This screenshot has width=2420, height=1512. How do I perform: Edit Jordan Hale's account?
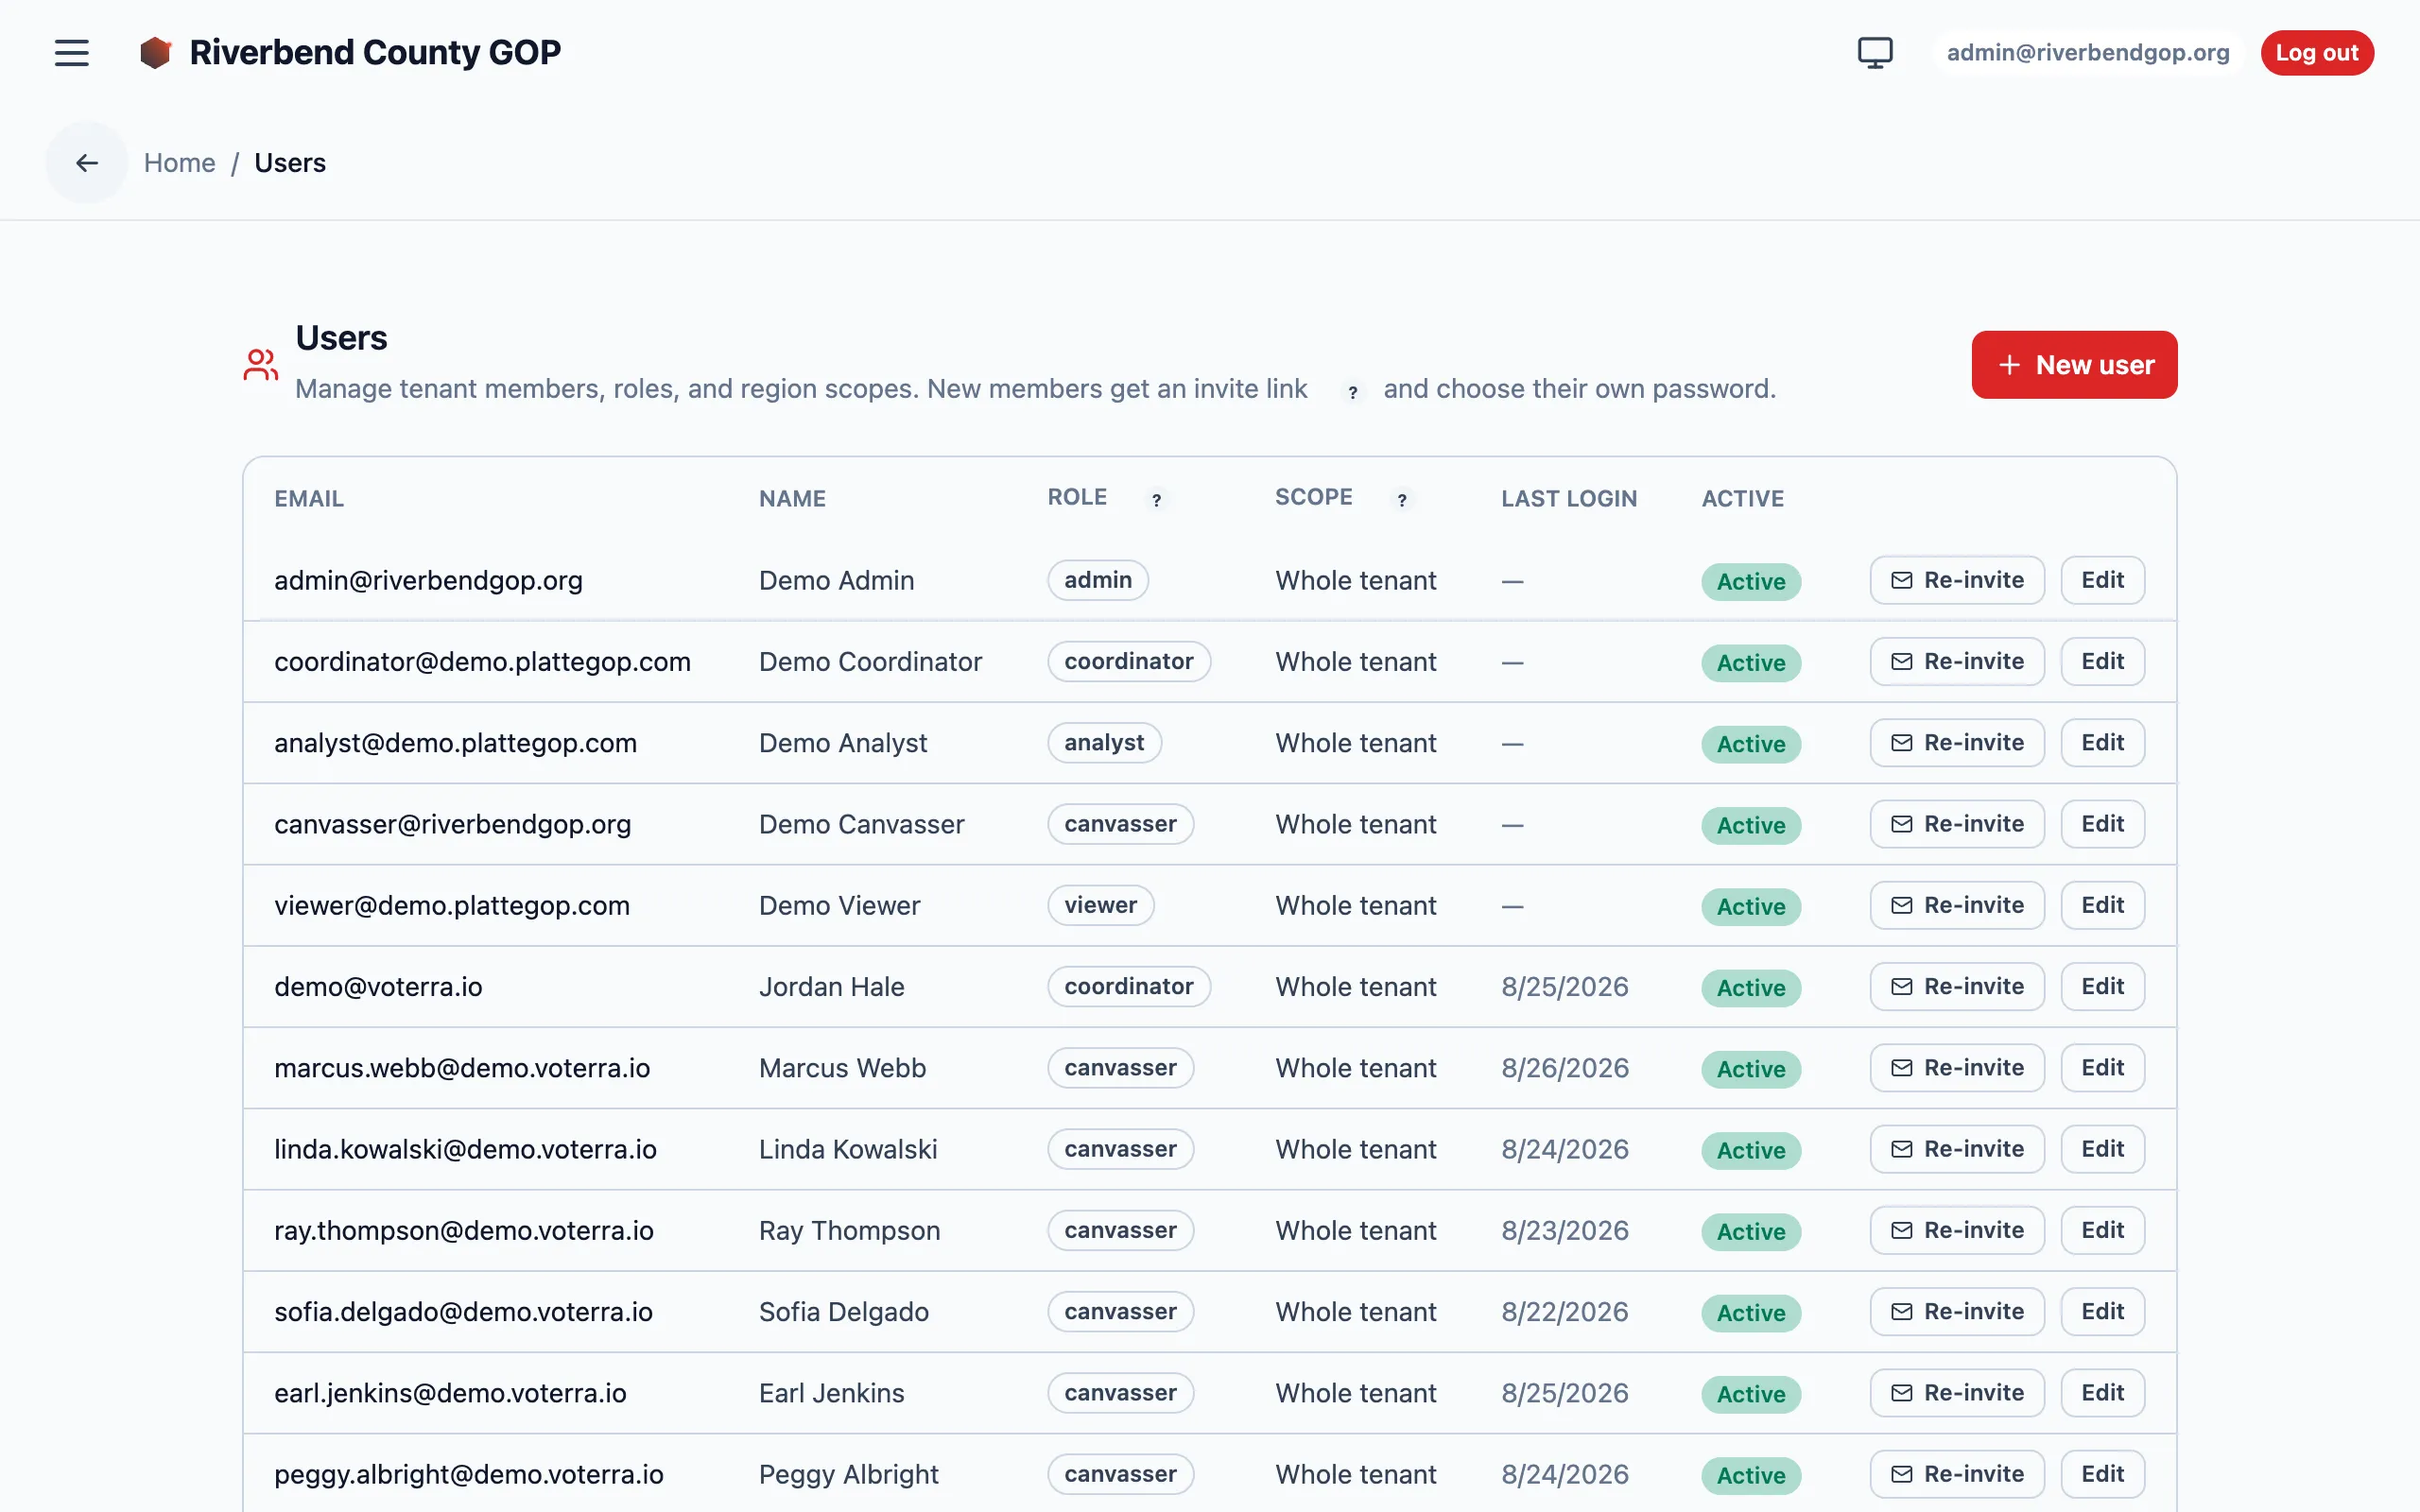pos(2102,986)
